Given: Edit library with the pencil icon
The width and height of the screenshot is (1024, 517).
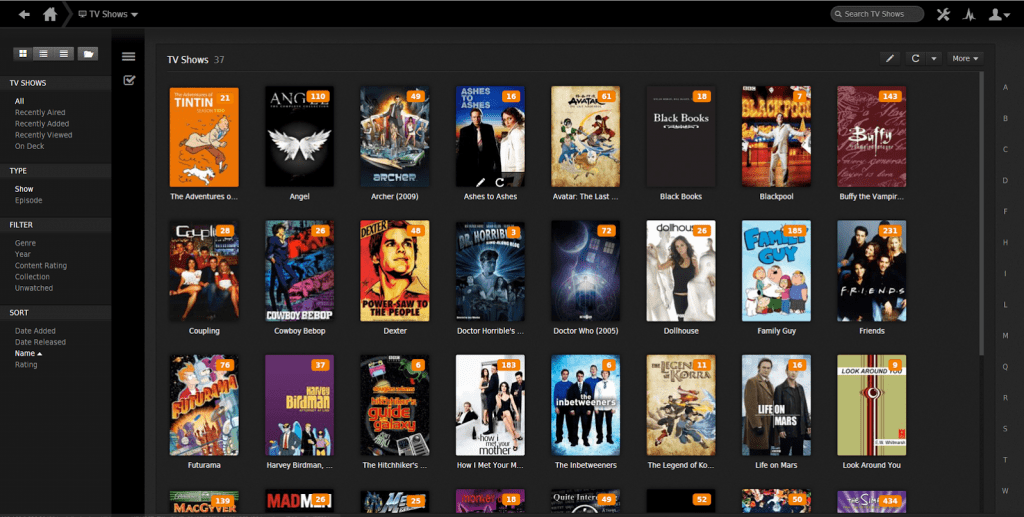Looking at the screenshot, I should (889, 59).
